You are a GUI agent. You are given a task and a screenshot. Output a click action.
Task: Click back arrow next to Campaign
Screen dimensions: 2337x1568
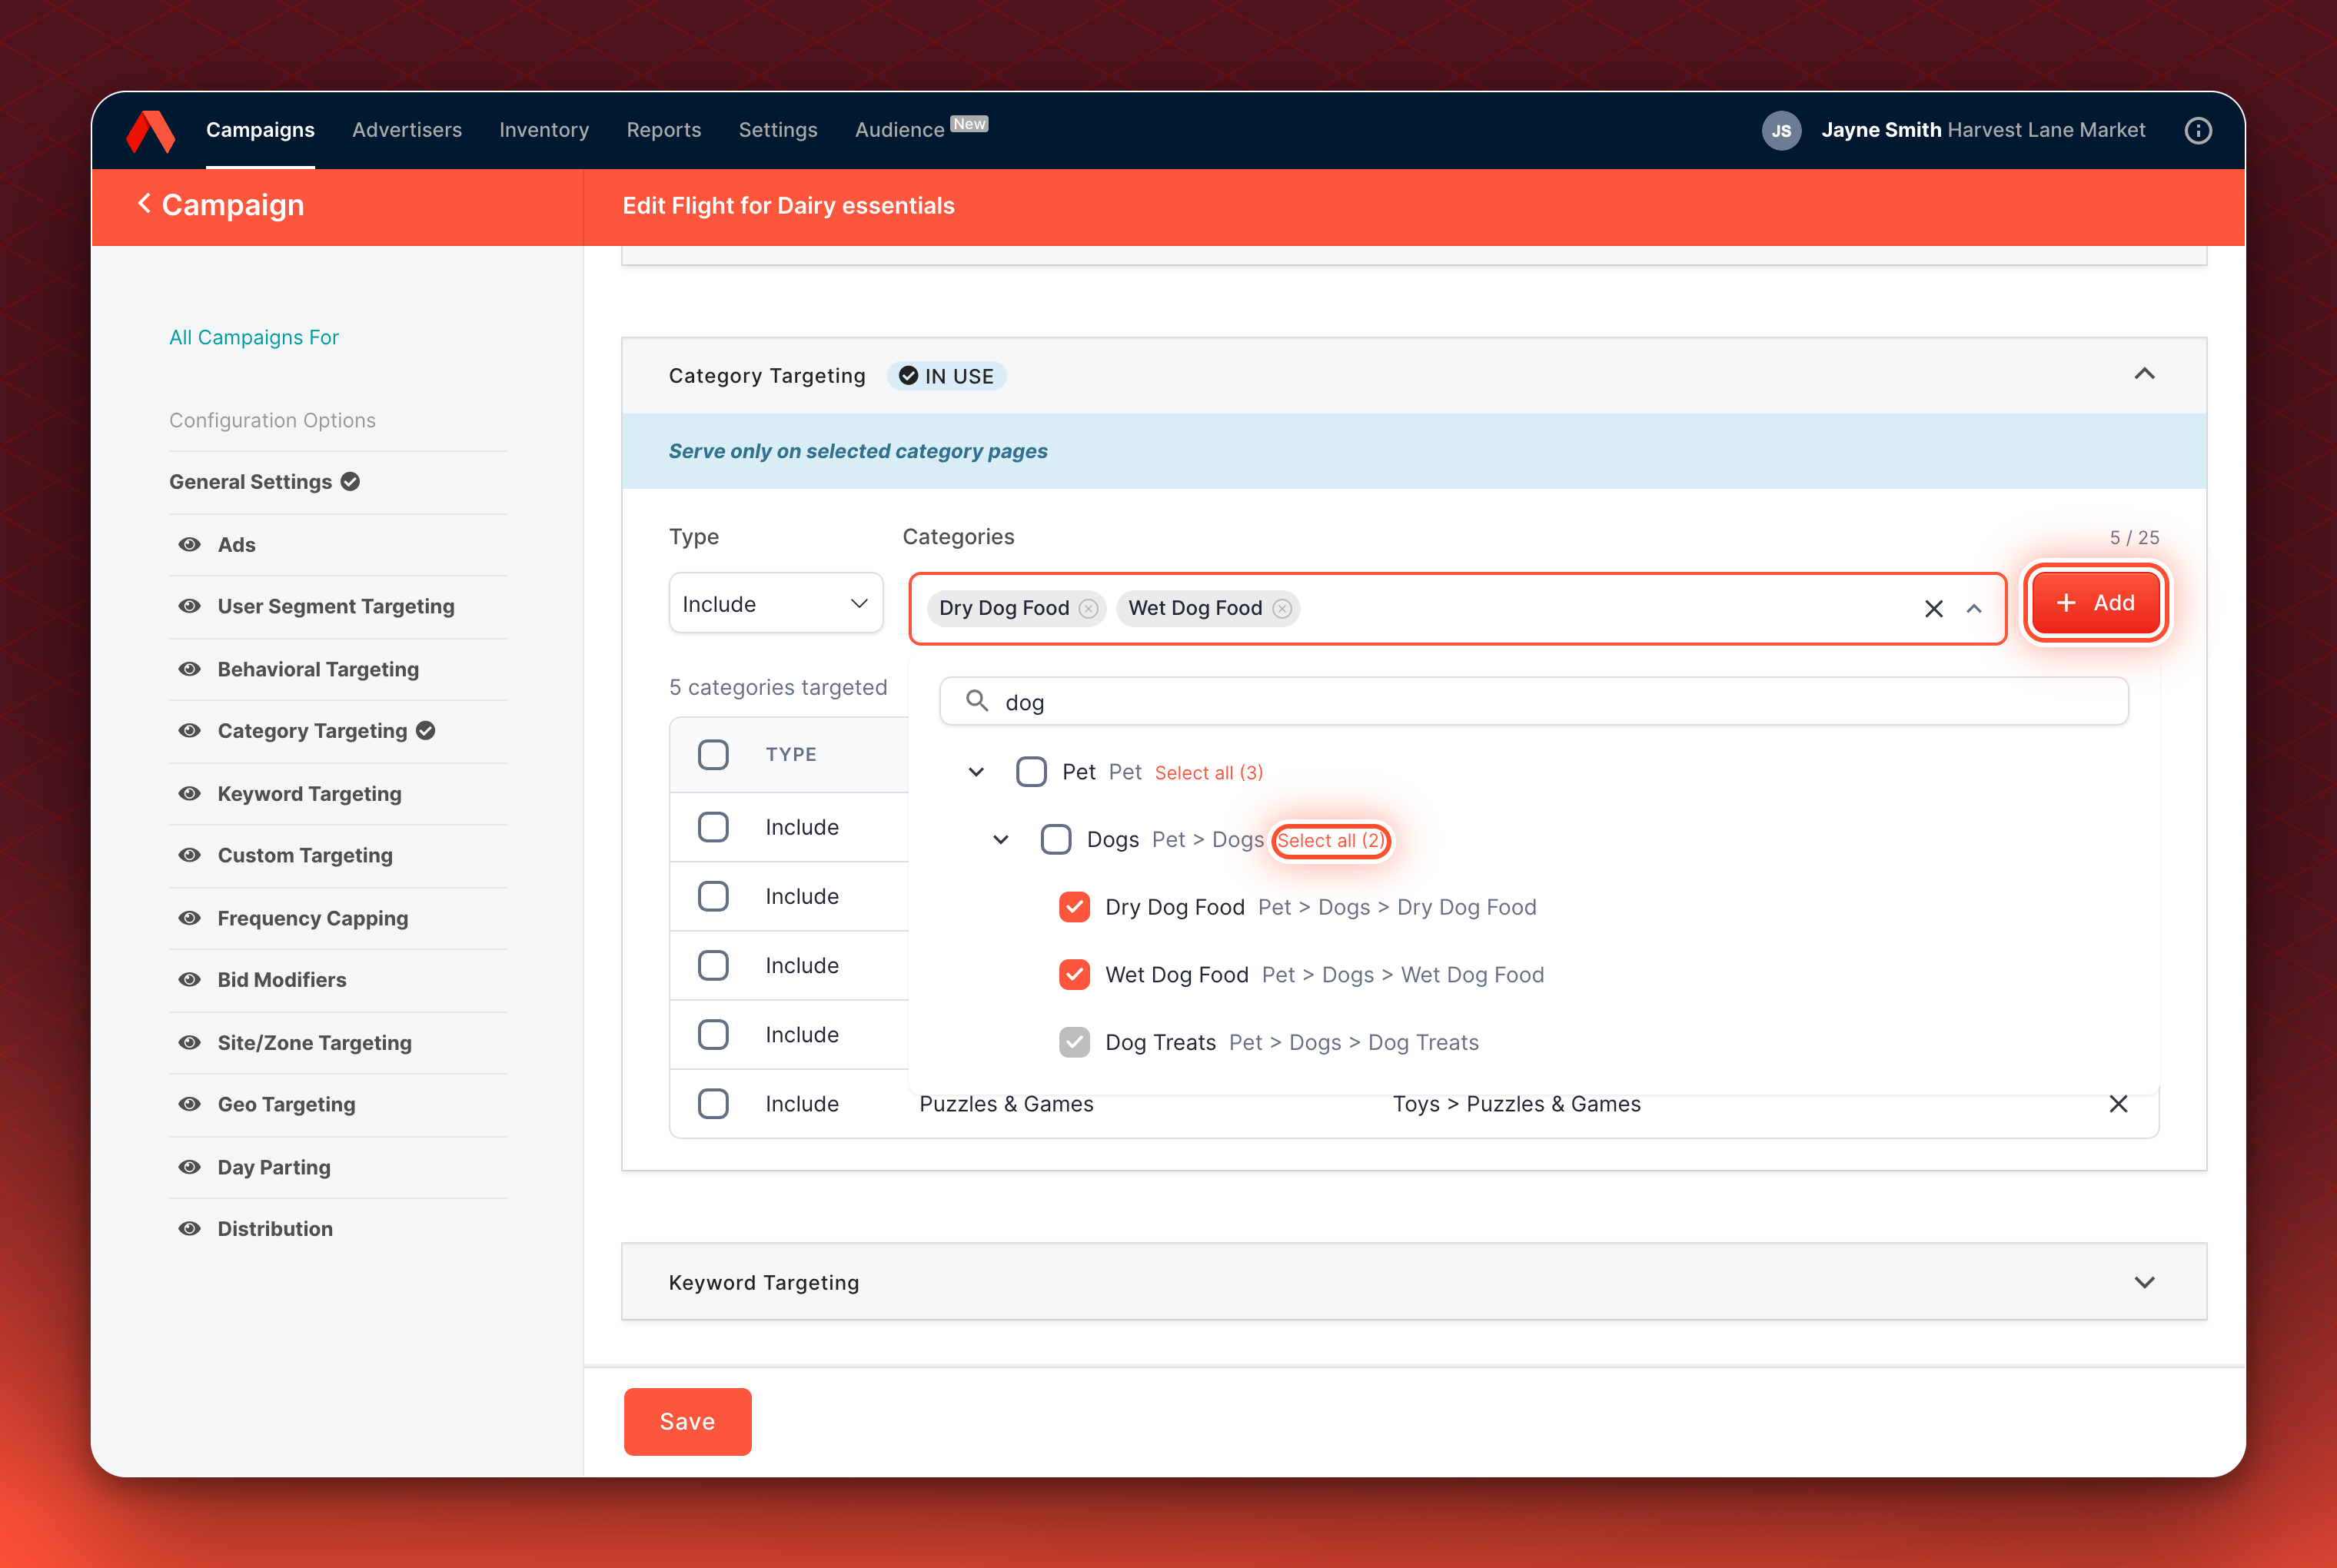[144, 204]
